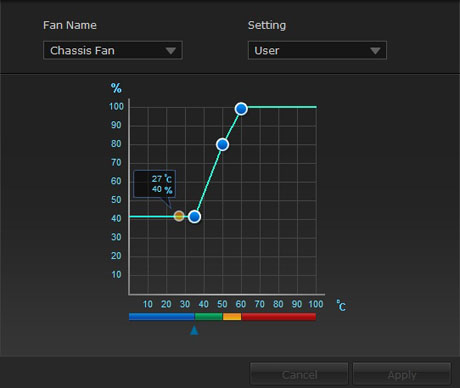This screenshot has width=460, height=388.
Task: Click the blue triangle temperature indicator
Action: [x=194, y=330]
